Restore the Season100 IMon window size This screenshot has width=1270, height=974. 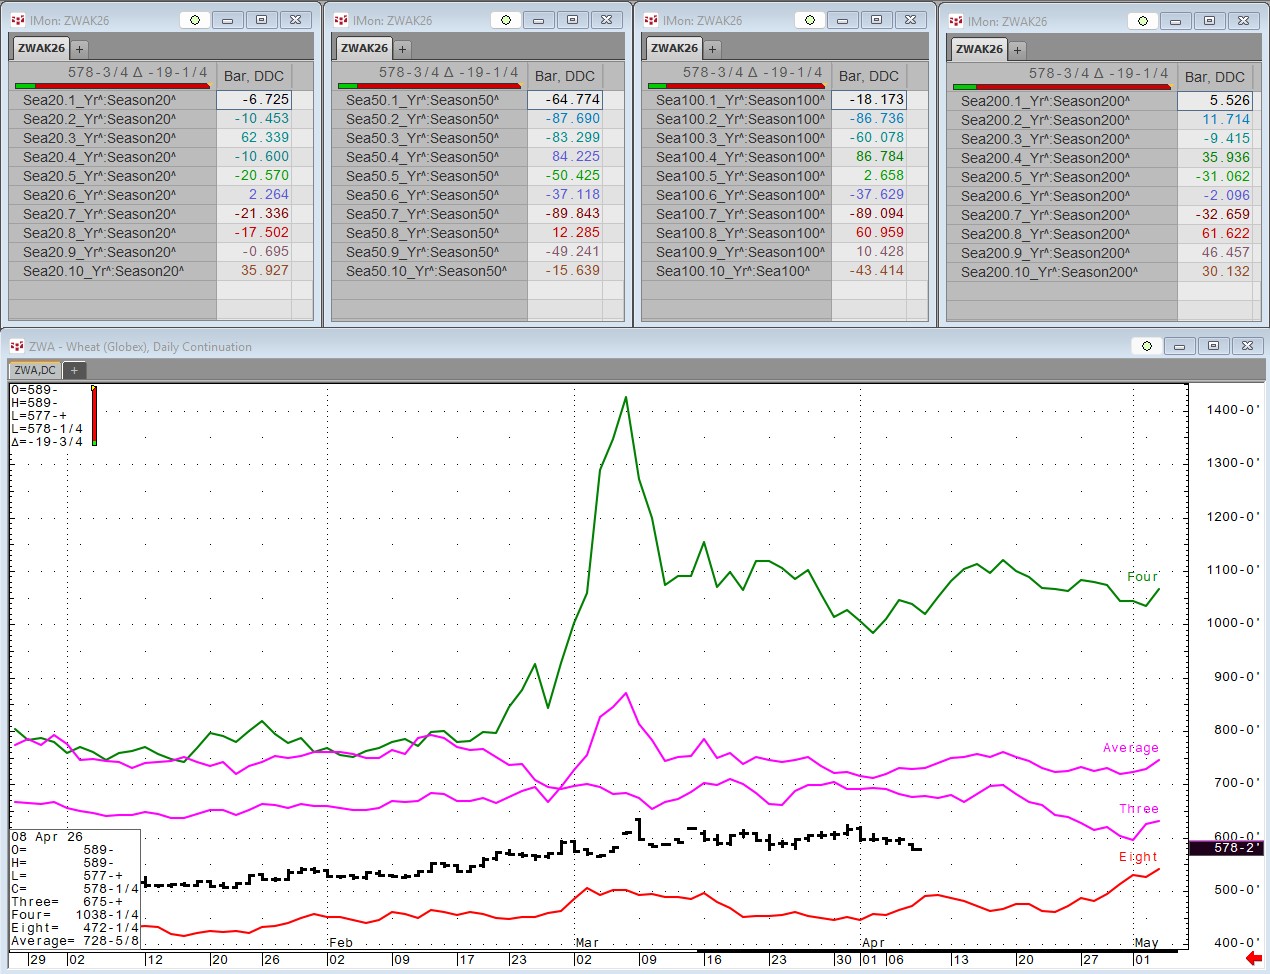pos(876,20)
